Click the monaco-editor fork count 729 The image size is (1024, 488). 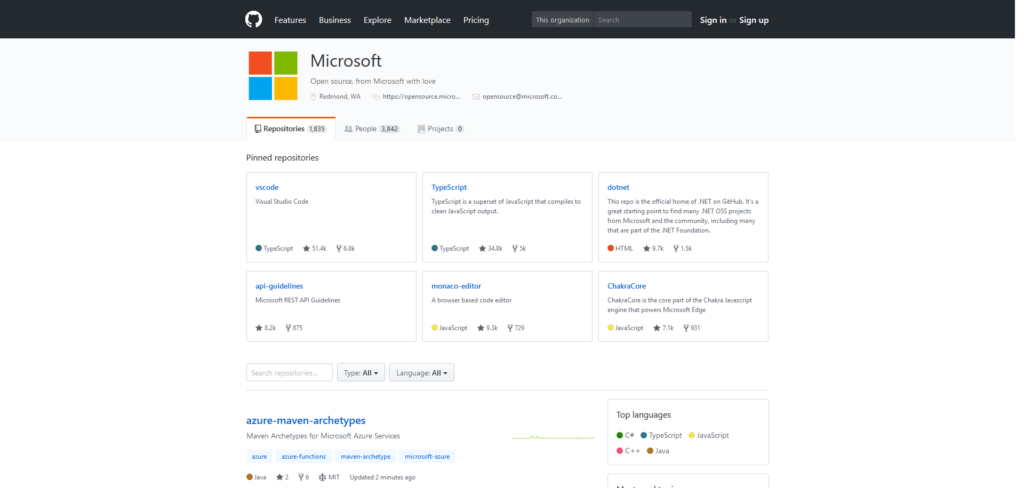click(515, 328)
